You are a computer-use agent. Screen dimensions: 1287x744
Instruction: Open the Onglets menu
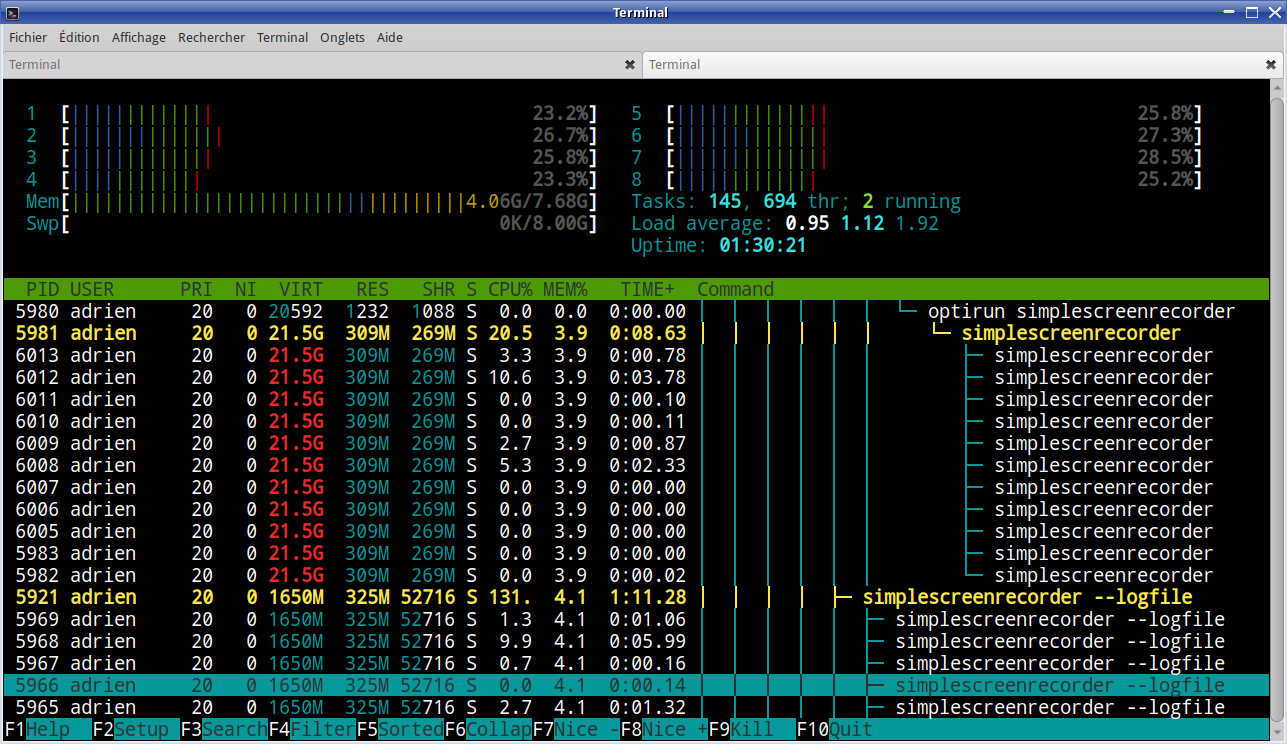coord(342,37)
